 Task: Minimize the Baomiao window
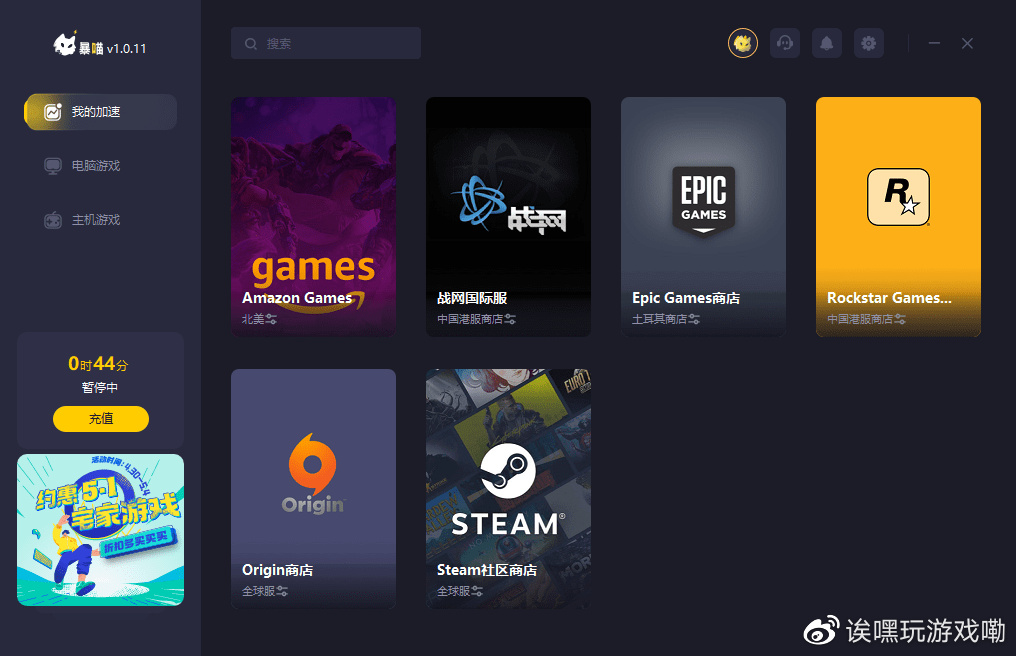934,43
